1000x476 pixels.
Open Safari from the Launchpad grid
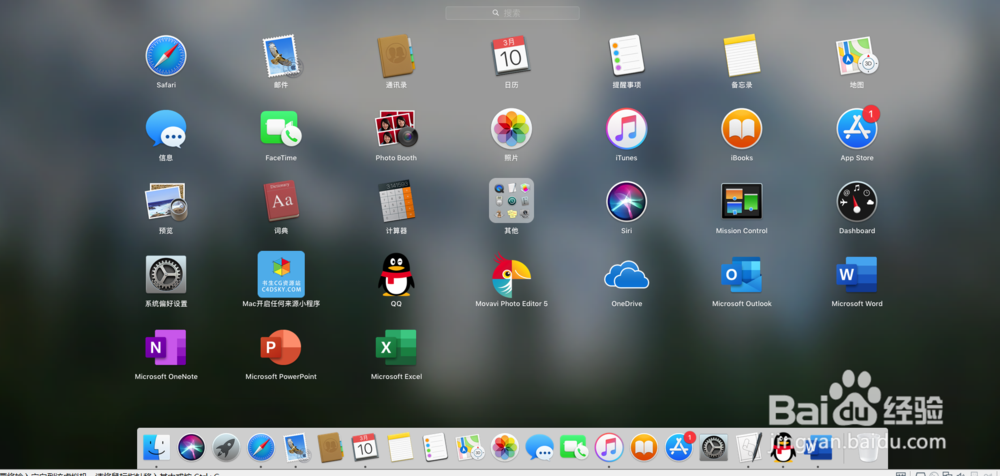[x=166, y=56]
